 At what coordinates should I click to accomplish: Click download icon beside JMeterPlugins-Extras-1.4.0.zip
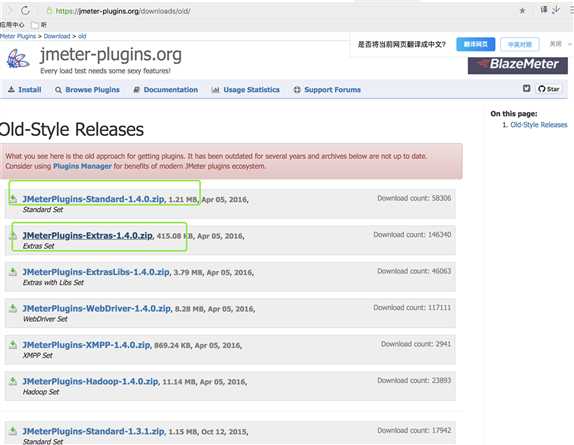coord(13,236)
